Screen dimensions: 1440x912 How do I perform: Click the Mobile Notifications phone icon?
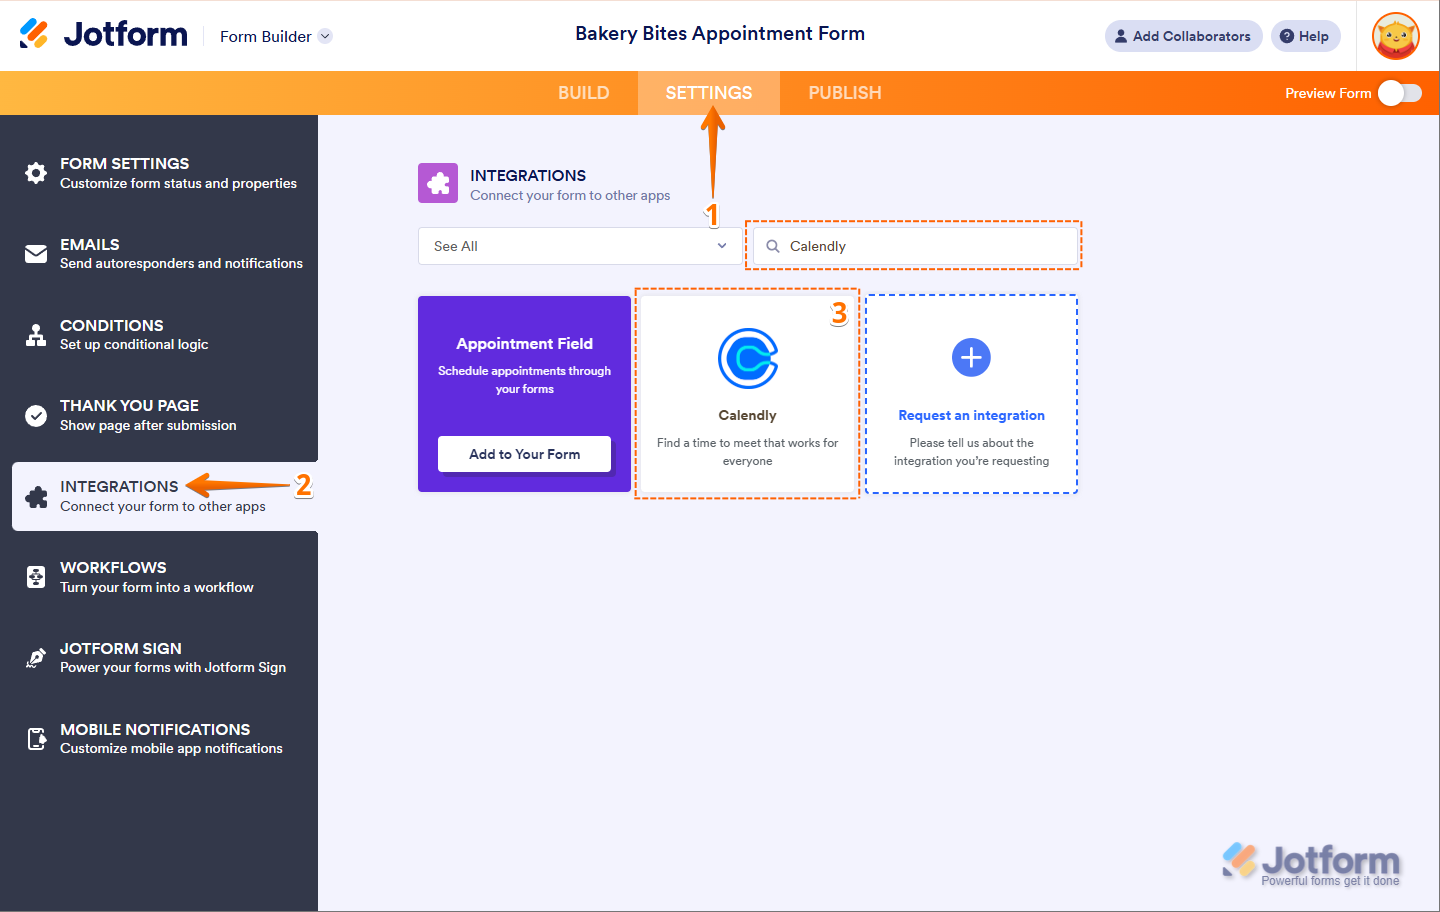(x=36, y=739)
